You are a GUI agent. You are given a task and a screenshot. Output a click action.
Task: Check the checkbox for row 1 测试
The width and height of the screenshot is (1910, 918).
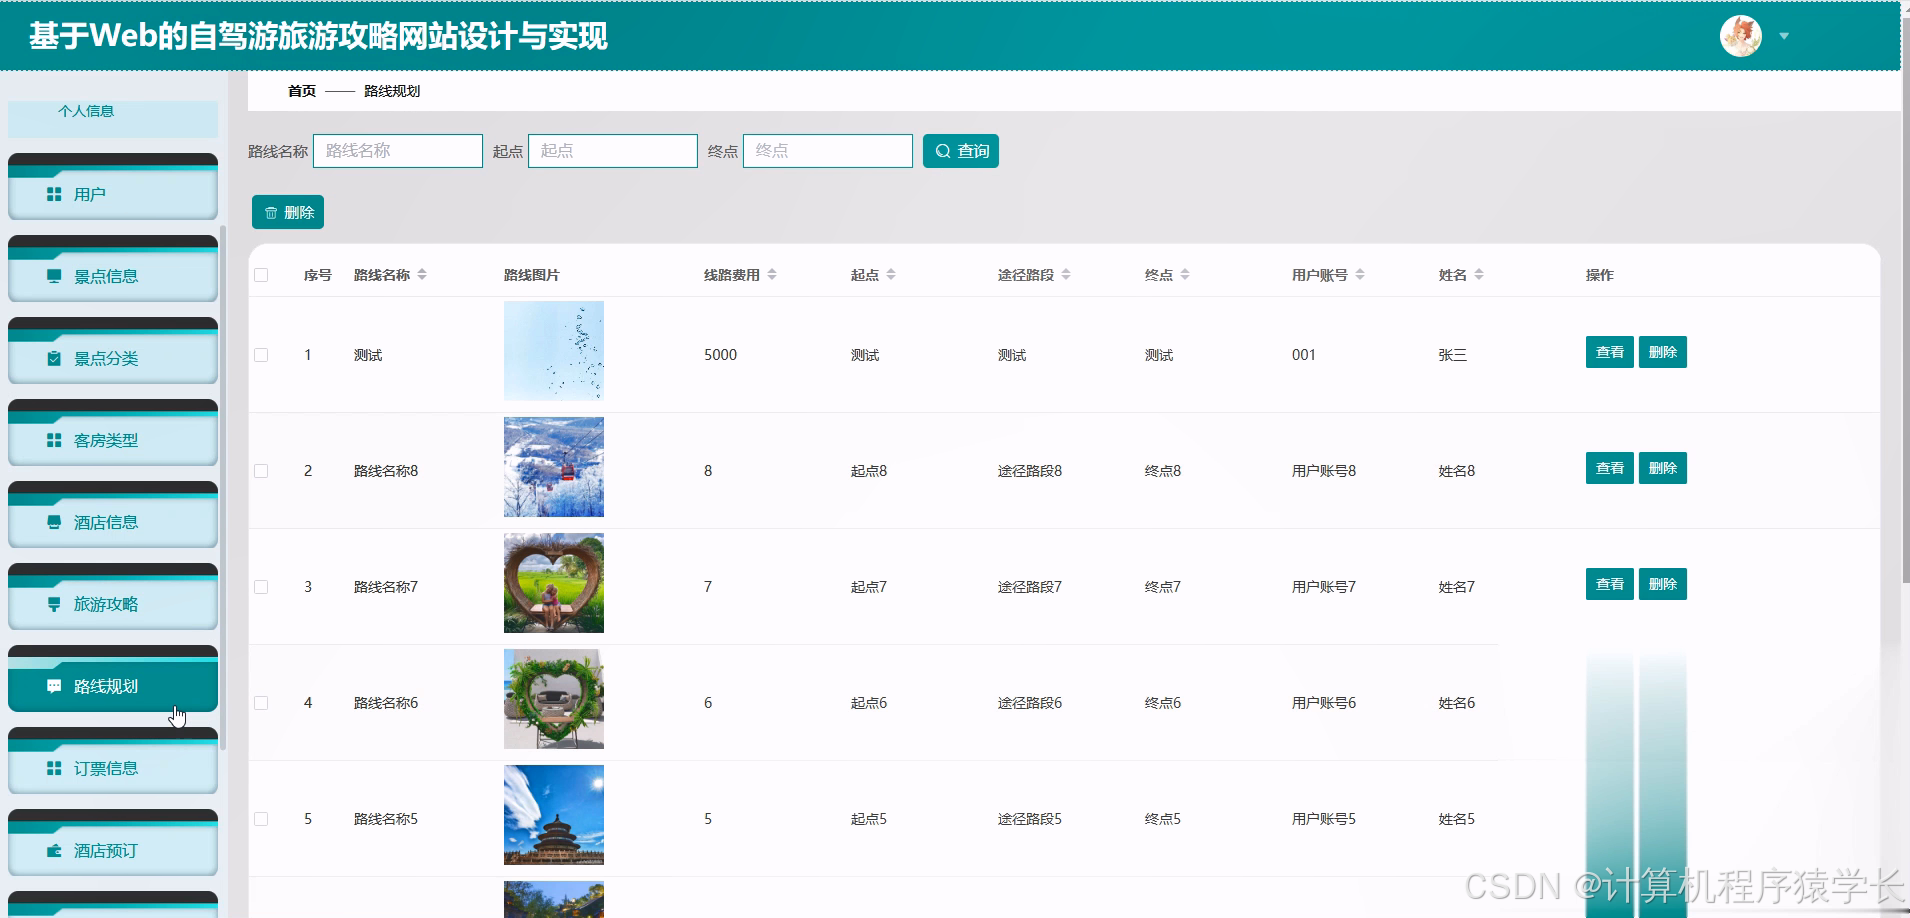(262, 354)
